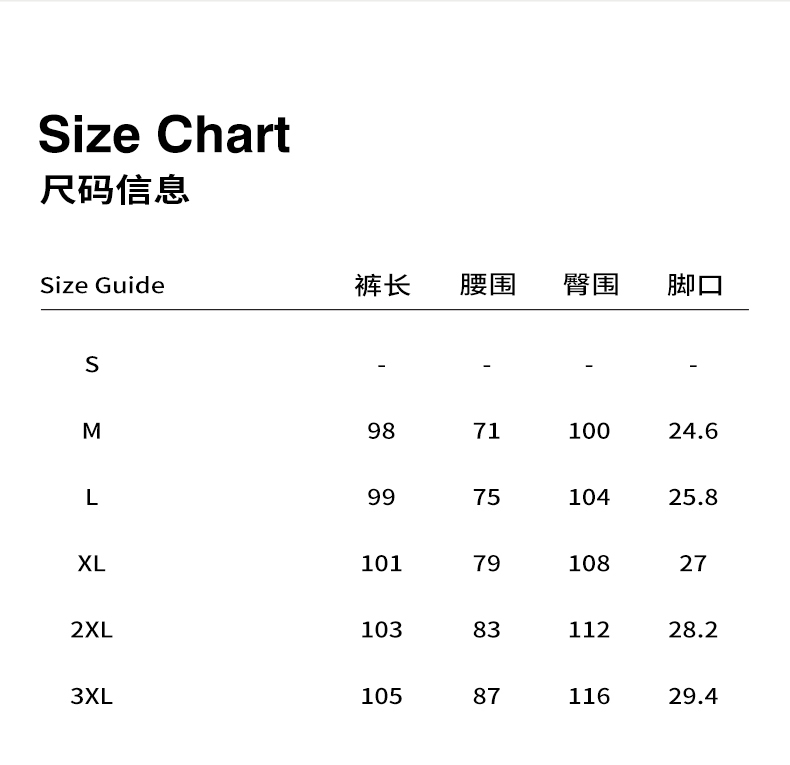Select the Size Guide column header
Screen dimensions: 790x765
(x=102, y=285)
